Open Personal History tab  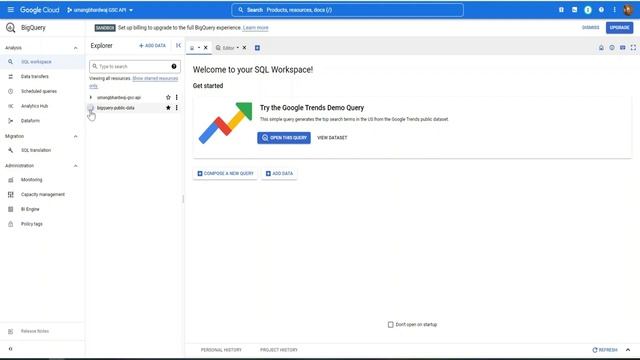tap(221, 350)
